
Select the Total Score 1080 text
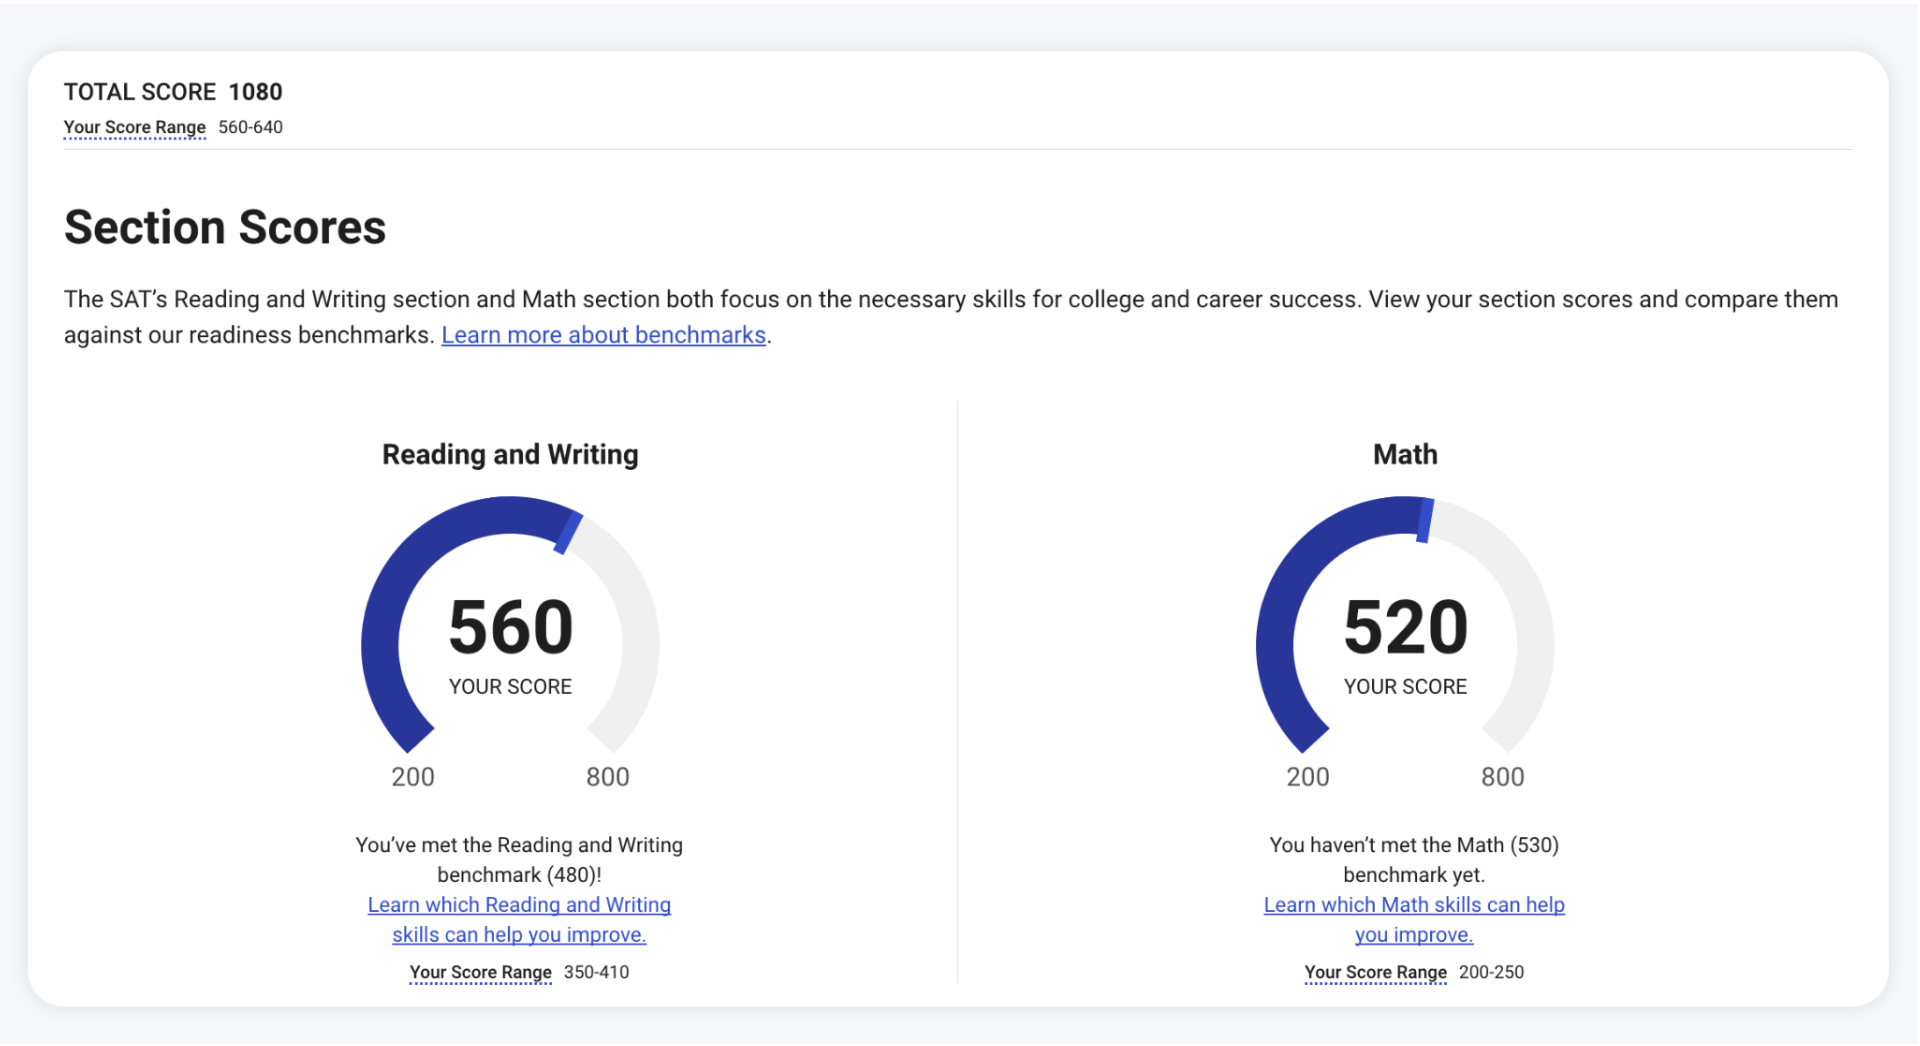click(x=173, y=91)
